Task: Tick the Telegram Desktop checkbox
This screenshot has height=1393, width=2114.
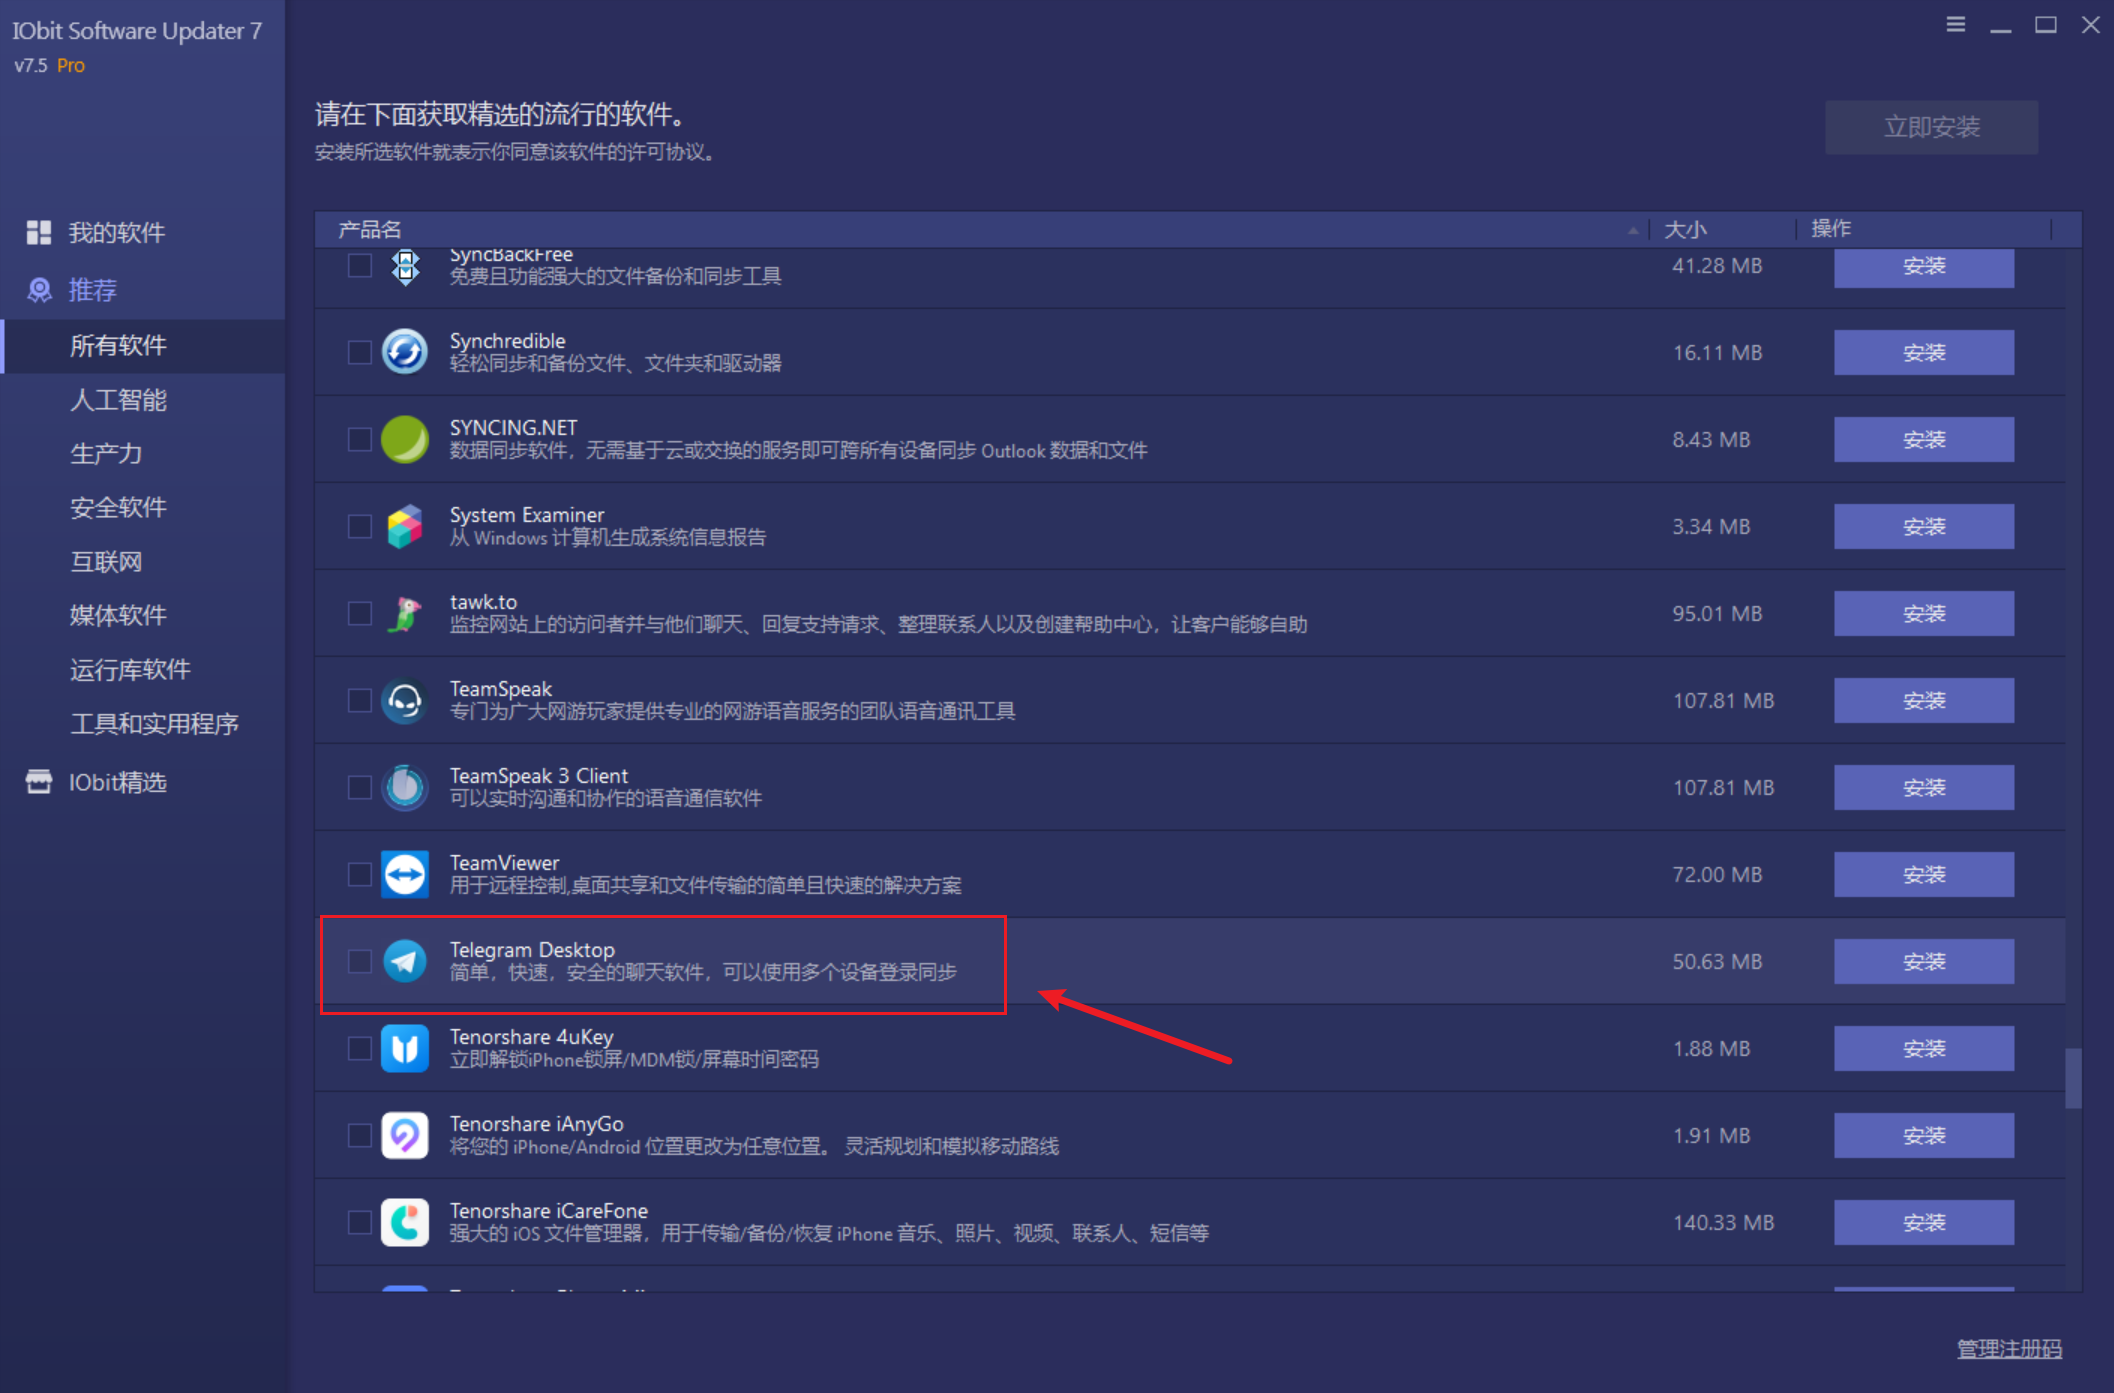Action: coord(360,961)
